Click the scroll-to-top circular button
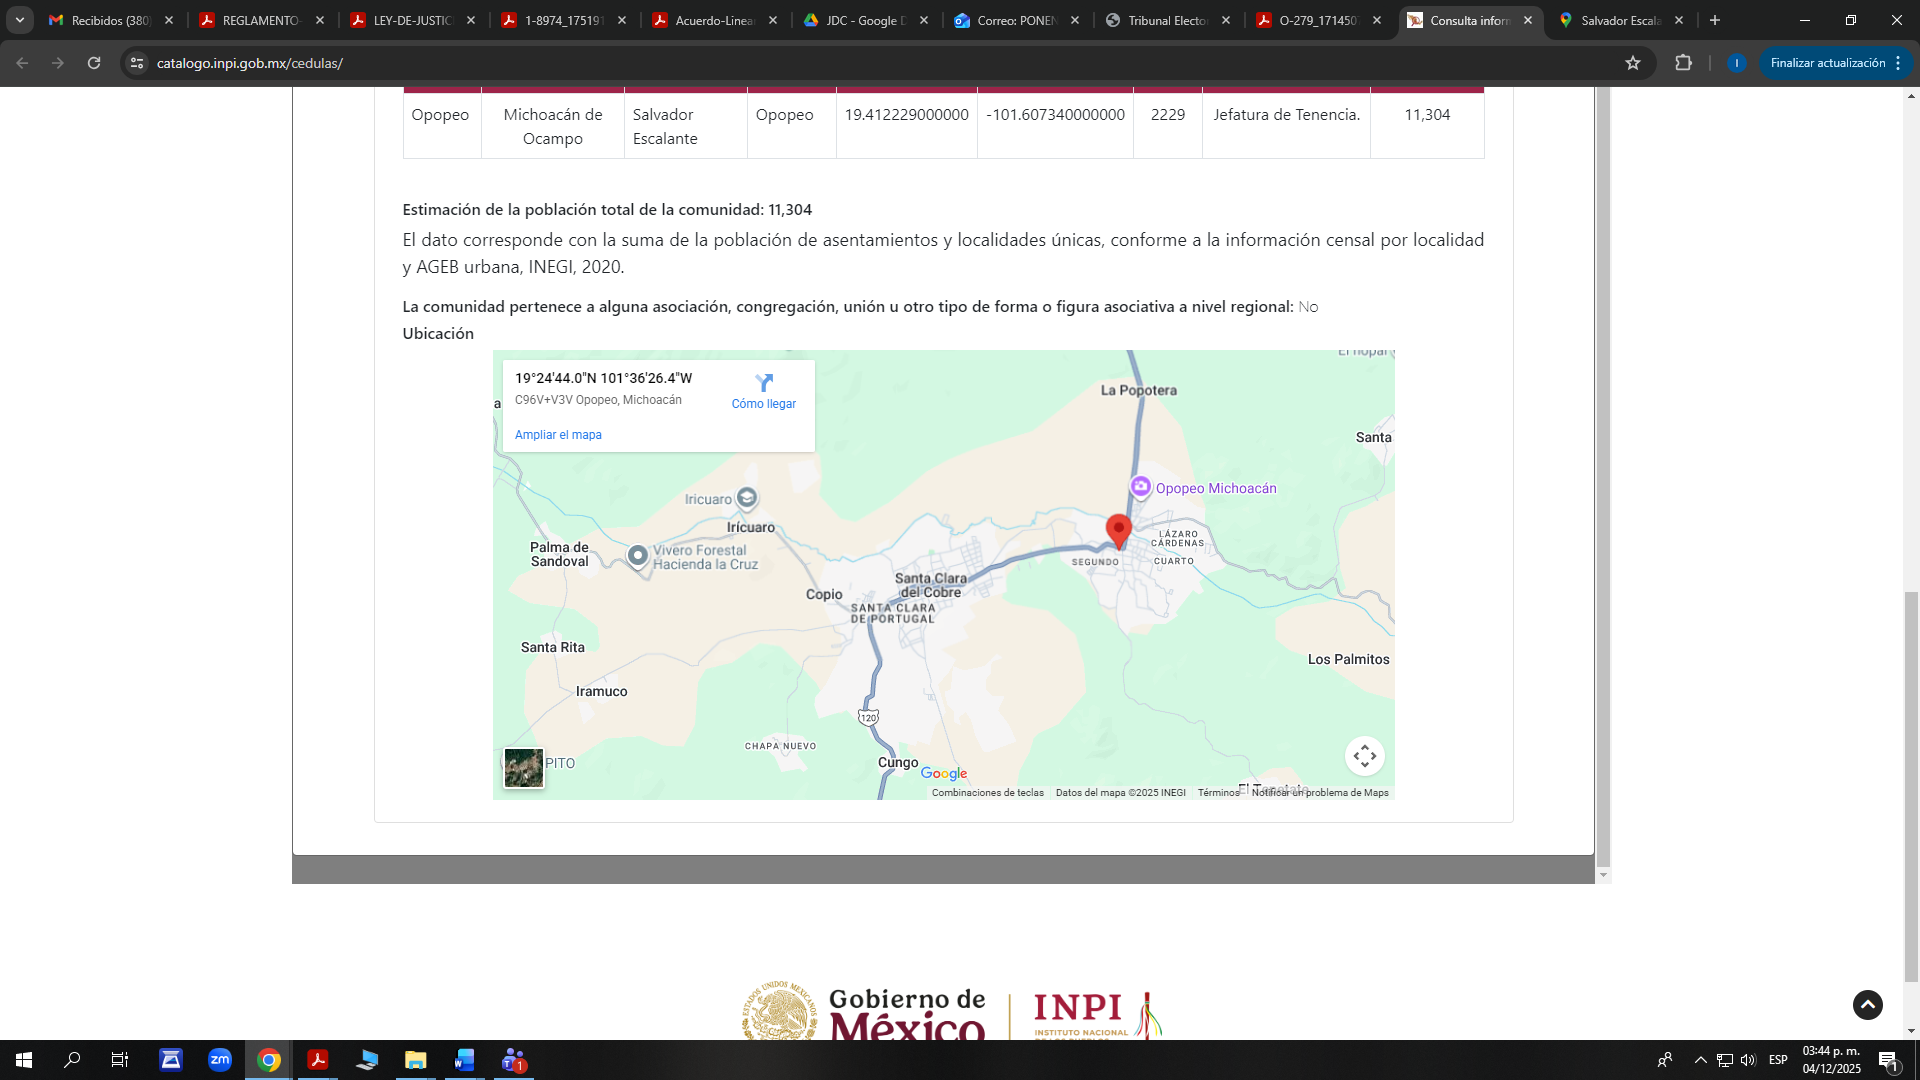Viewport: 1920px width, 1080px height. pos(1868,1005)
